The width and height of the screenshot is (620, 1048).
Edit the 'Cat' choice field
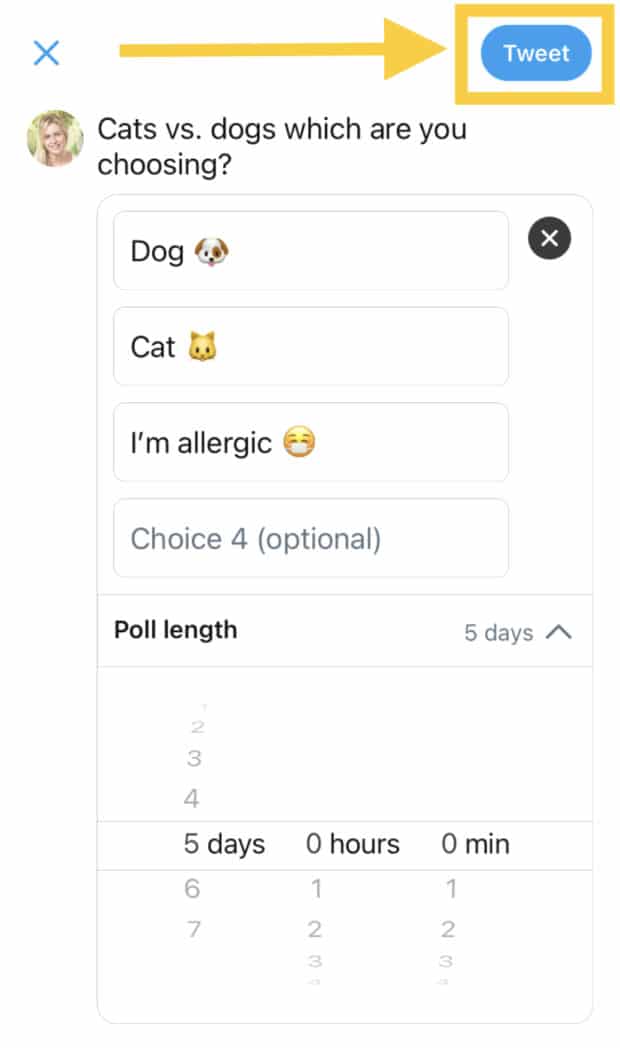(310, 347)
